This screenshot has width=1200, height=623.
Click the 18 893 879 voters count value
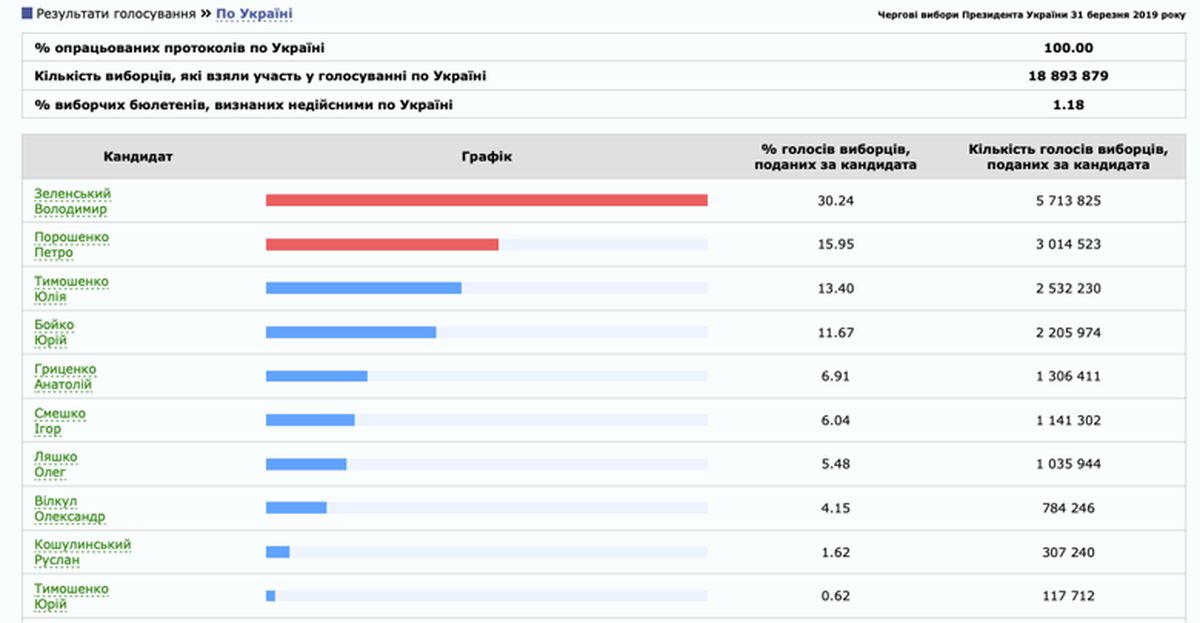(x=1068, y=76)
